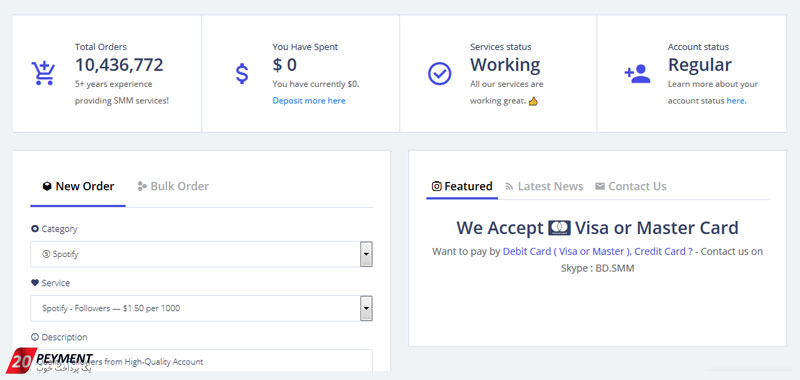Image resolution: width=800 pixels, height=380 pixels.
Task: Click the shopping cart Total Orders icon
Action: [43, 73]
